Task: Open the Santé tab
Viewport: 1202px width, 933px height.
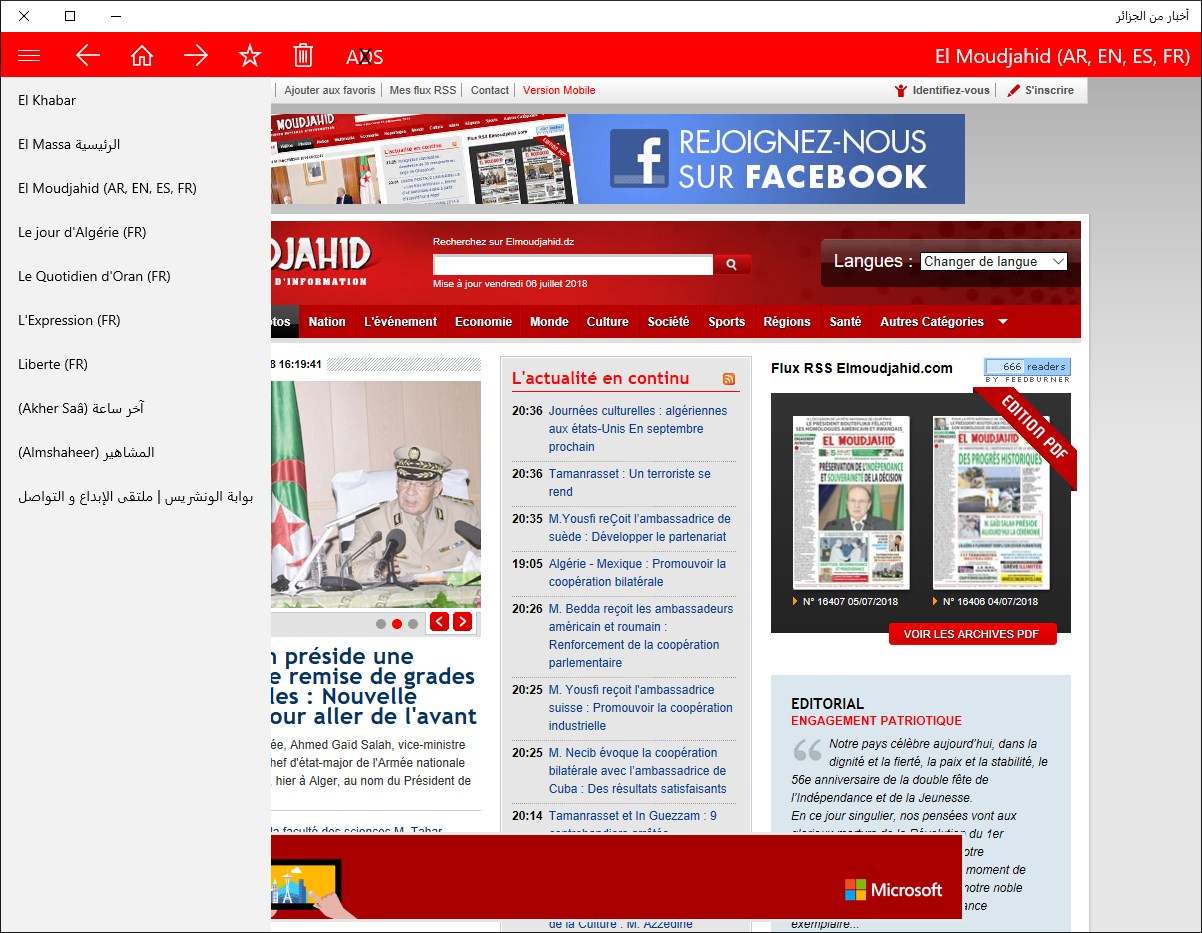Action: [x=845, y=322]
